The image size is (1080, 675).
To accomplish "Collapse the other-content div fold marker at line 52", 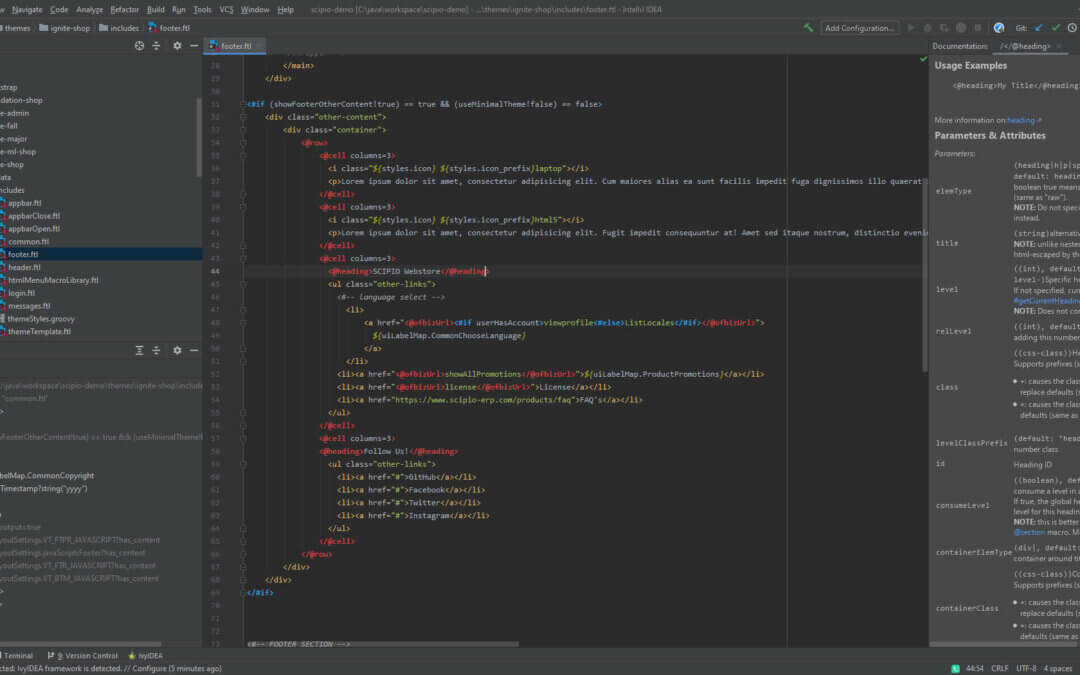I will coord(244,117).
